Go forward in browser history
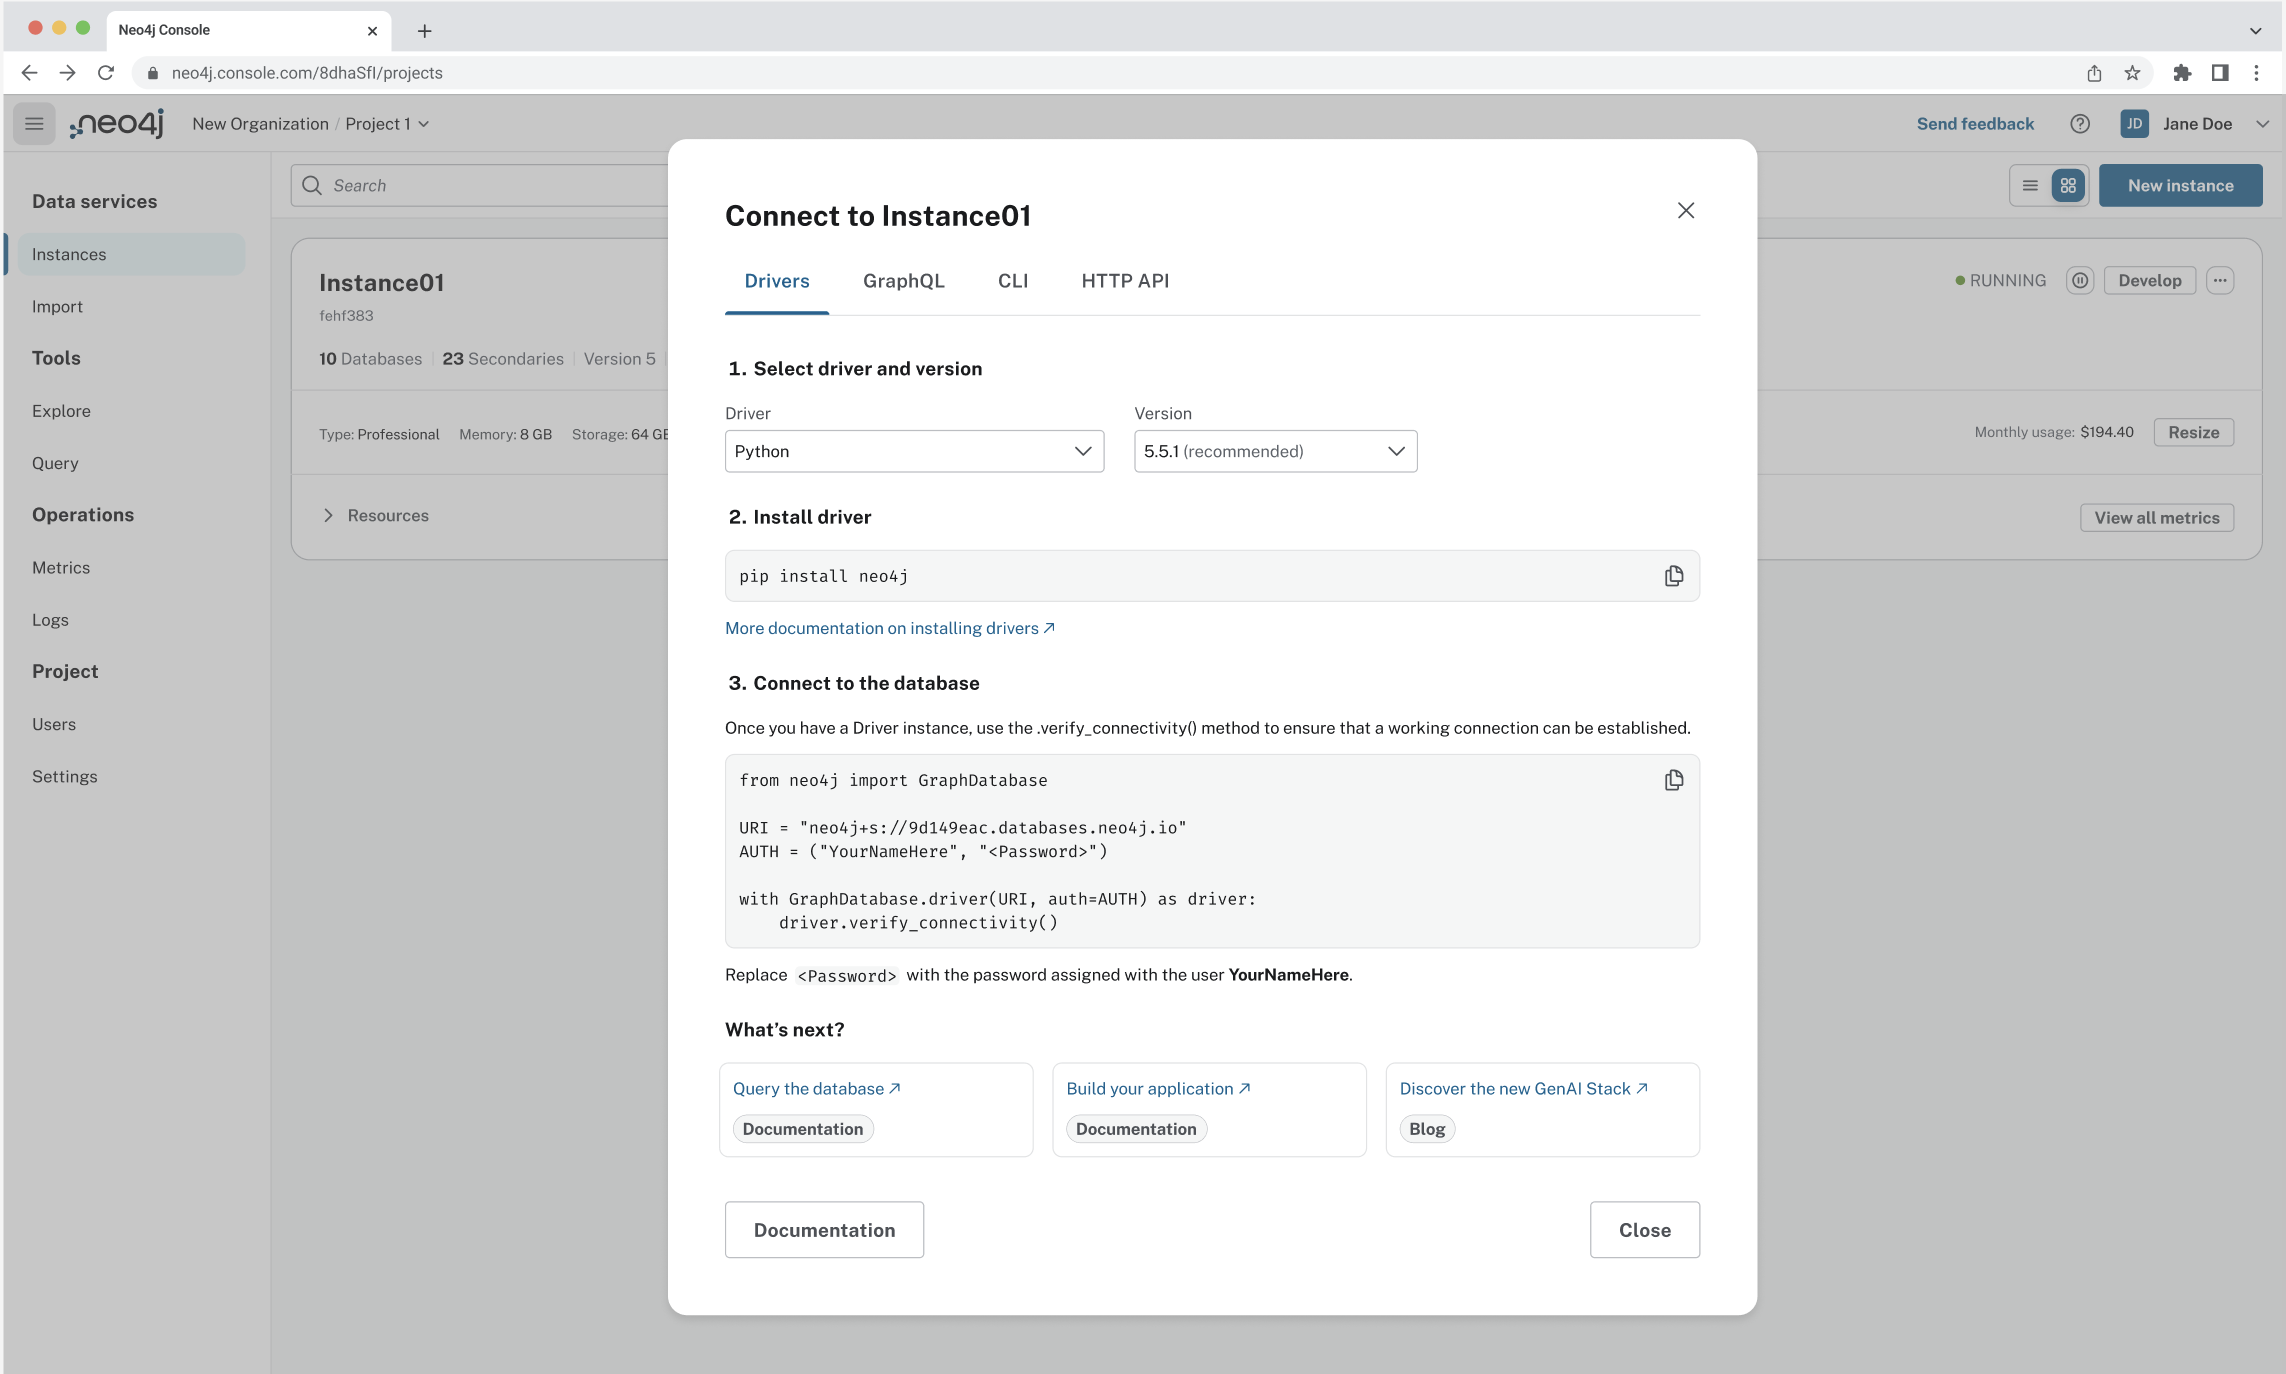The image size is (2286, 1374). 67,73
